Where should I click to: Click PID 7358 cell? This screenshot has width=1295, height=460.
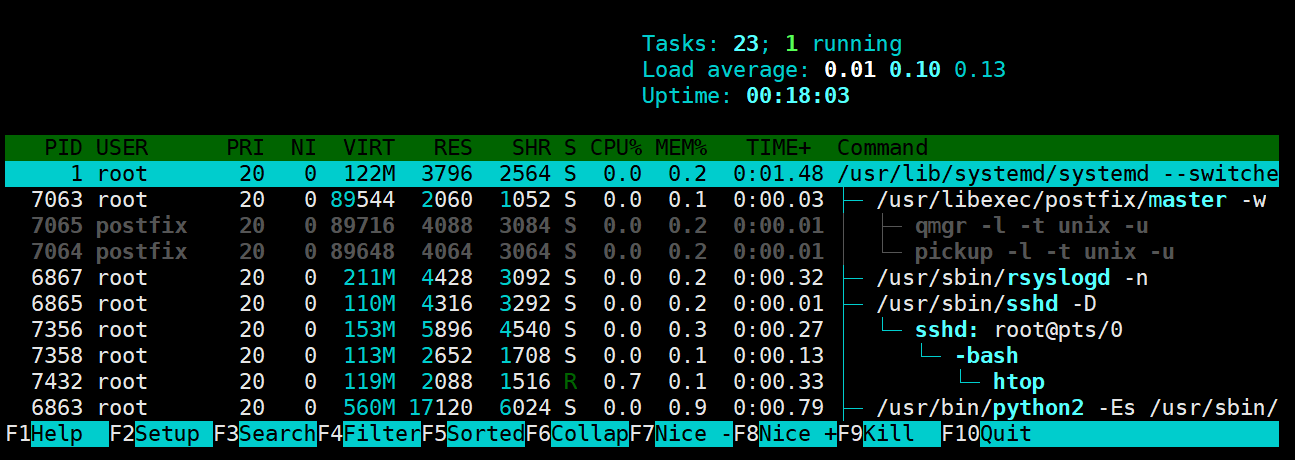point(57,356)
